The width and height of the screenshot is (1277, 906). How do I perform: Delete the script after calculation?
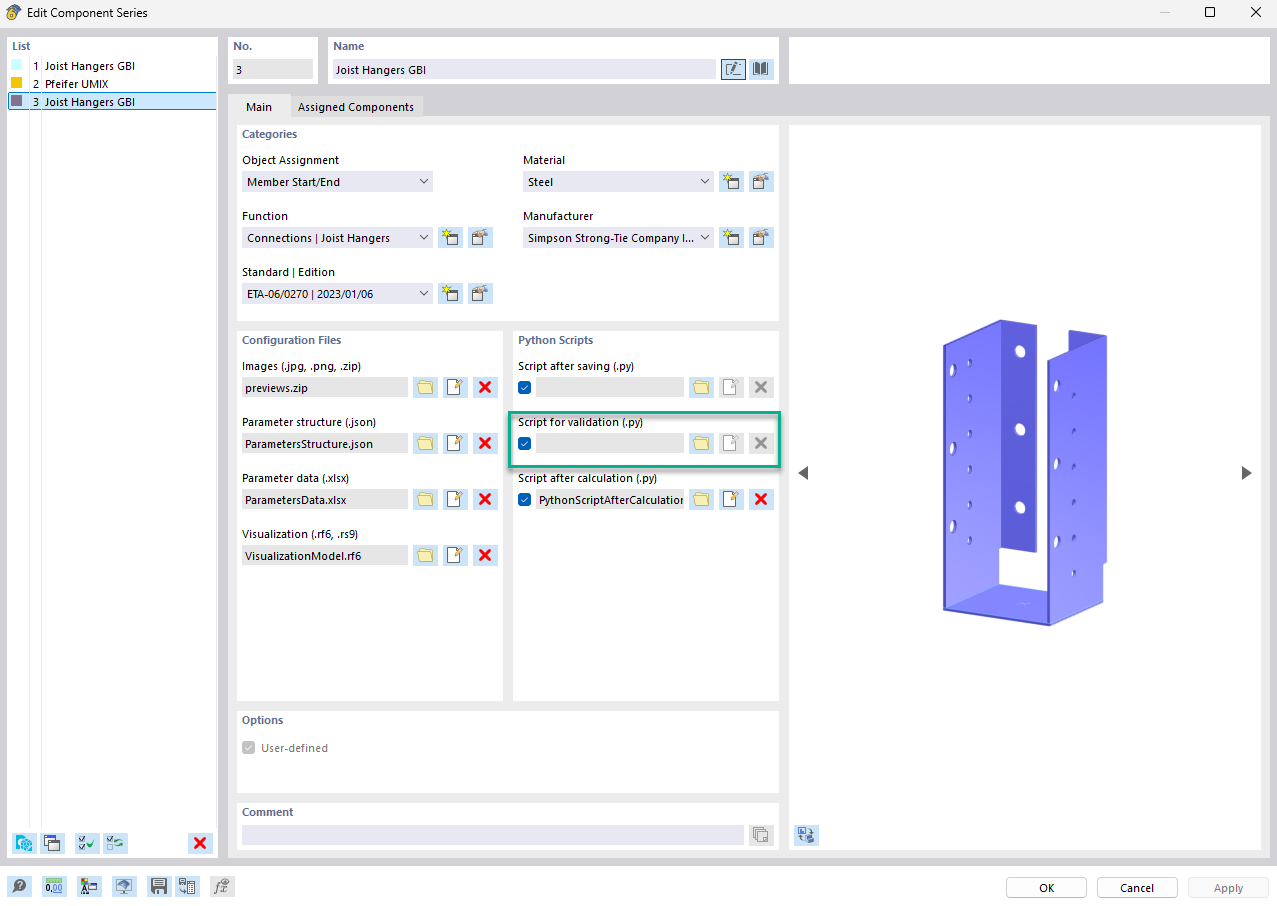click(x=762, y=499)
